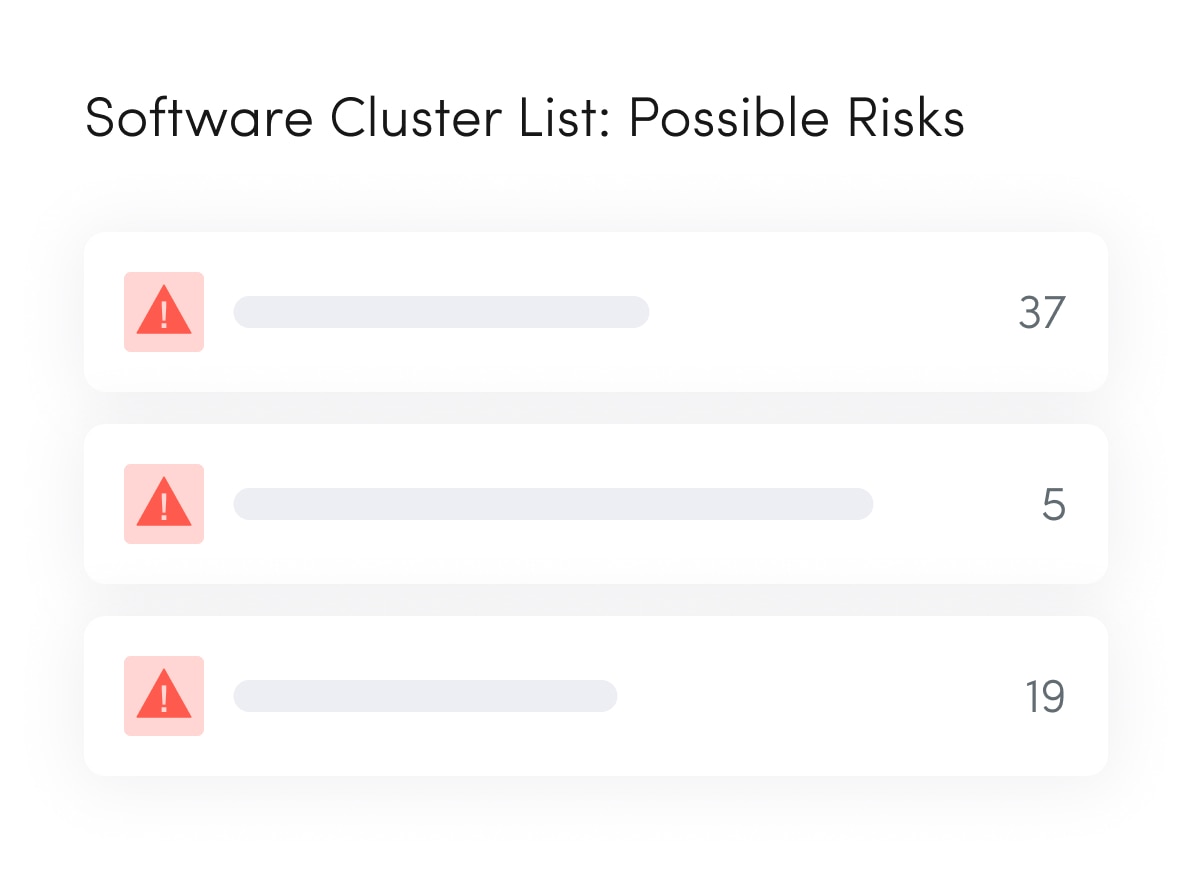Click the warning icon beside count 19

(164, 696)
